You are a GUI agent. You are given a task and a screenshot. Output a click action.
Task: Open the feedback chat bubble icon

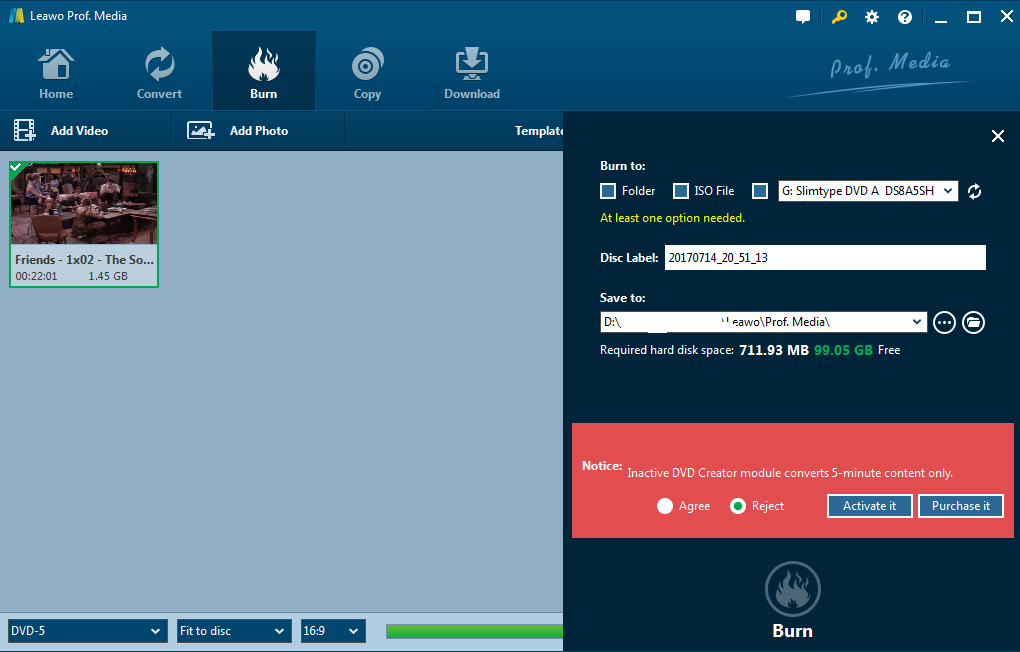point(803,17)
